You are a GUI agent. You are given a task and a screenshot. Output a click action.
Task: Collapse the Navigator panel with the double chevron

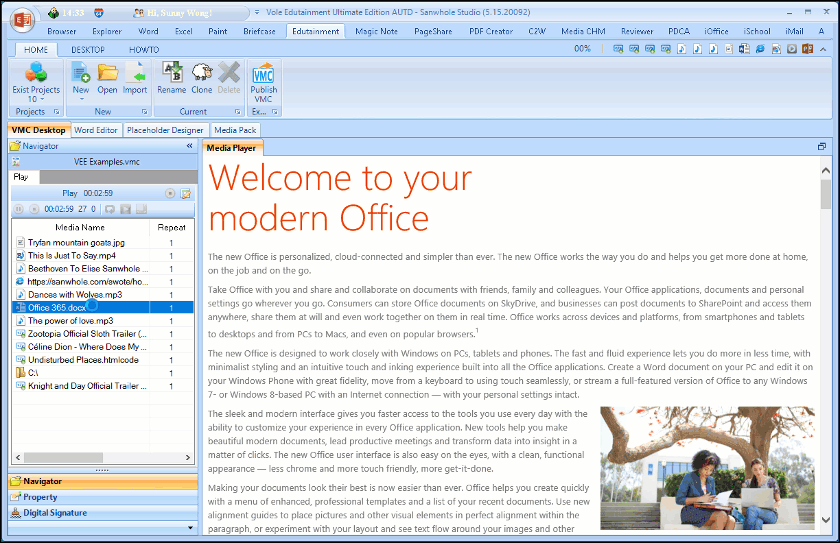click(190, 146)
